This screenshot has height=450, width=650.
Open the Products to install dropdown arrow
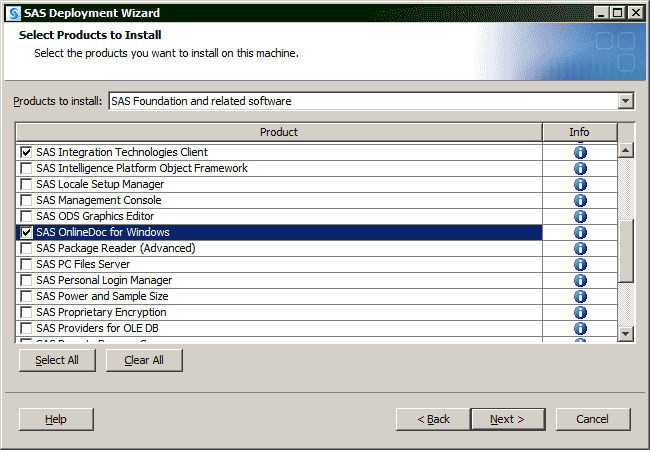click(625, 101)
